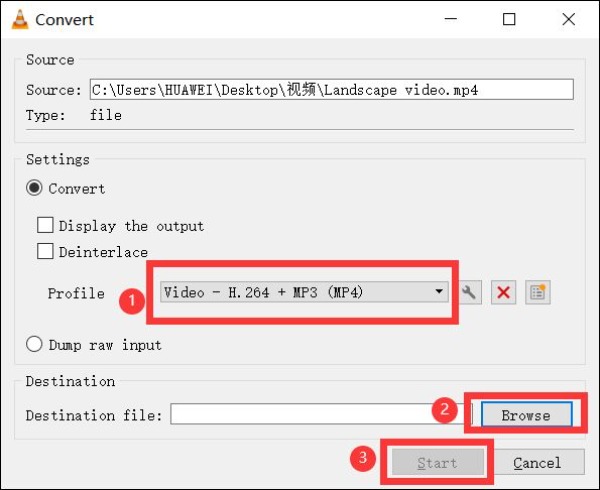Click the 'file' type value
The width and height of the screenshot is (600, 490).
pos(106,115)
